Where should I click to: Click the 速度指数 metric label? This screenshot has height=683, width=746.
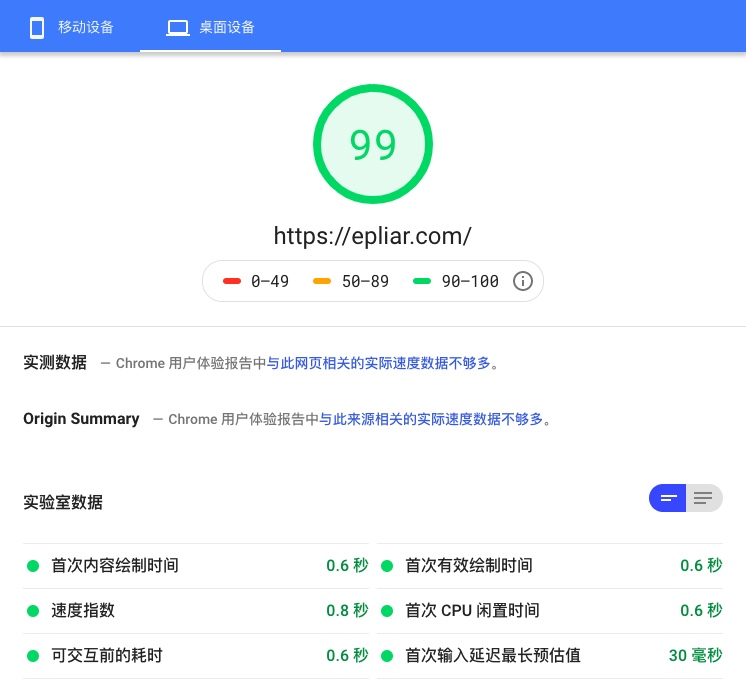(x=83, y=610)
